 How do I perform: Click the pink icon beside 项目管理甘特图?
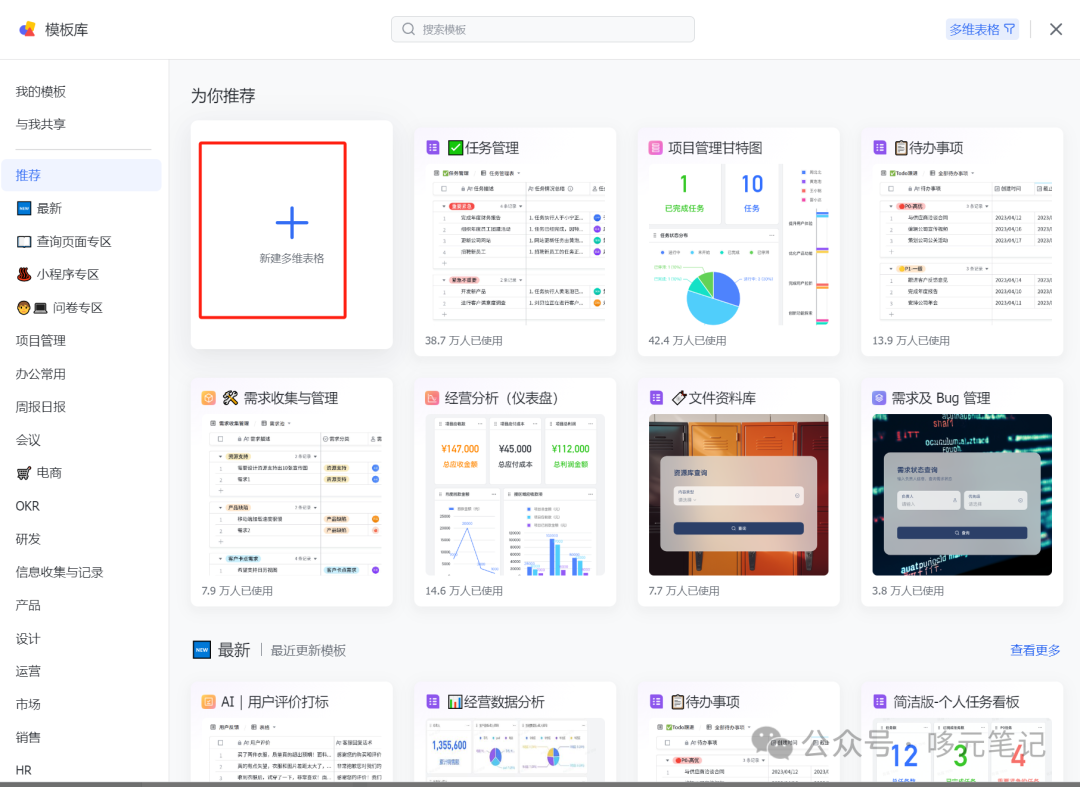tap(656, 147)
